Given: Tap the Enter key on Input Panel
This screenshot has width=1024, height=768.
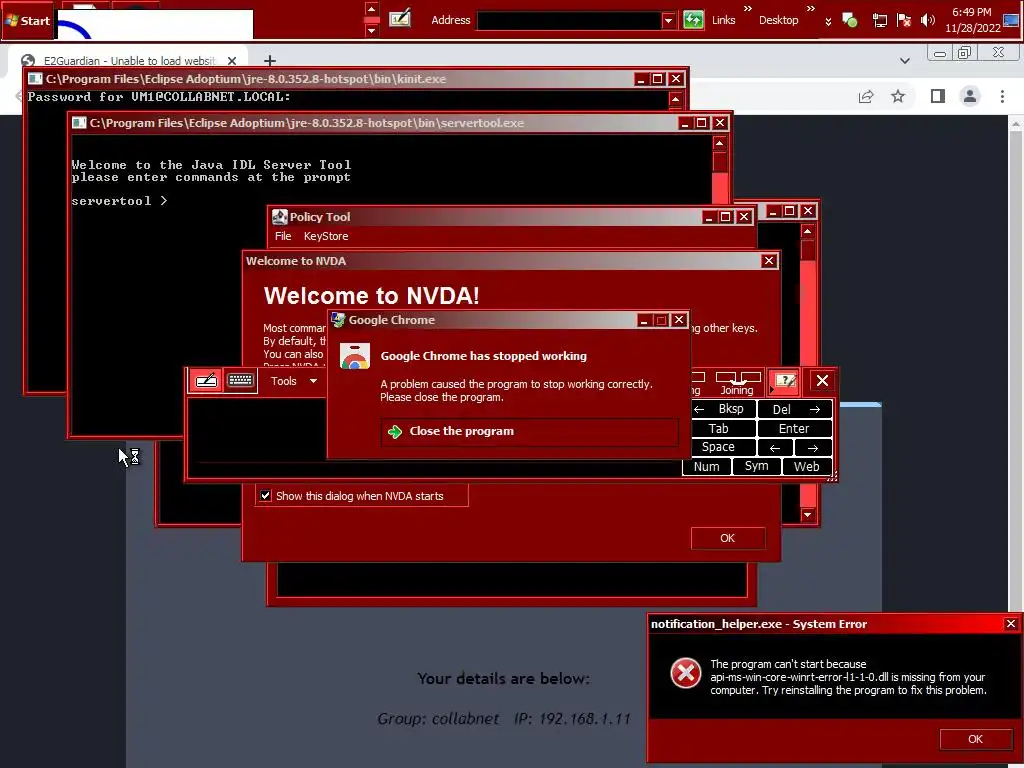Looking at the screenshot, I should click(794, 428).
